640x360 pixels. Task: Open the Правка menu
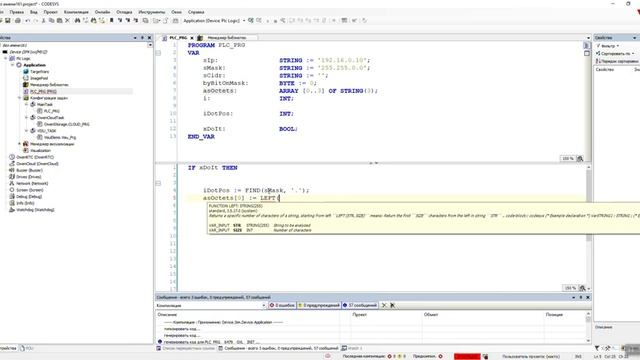[16, 12]
